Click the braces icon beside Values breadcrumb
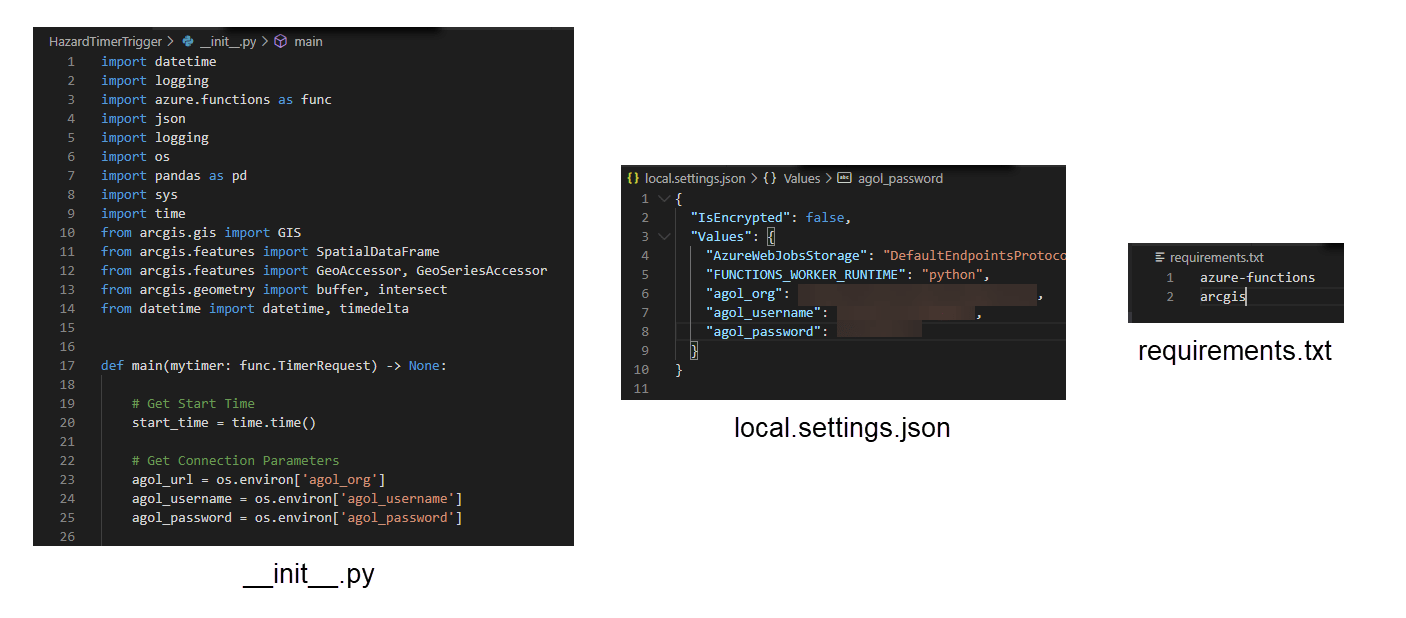 tap(770, 179)
